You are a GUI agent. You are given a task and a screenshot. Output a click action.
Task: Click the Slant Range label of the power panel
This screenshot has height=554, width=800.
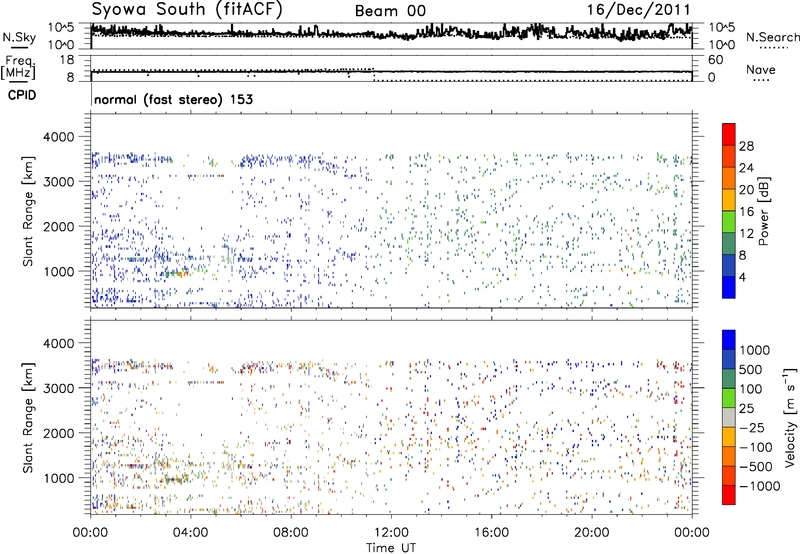(28, 211)
